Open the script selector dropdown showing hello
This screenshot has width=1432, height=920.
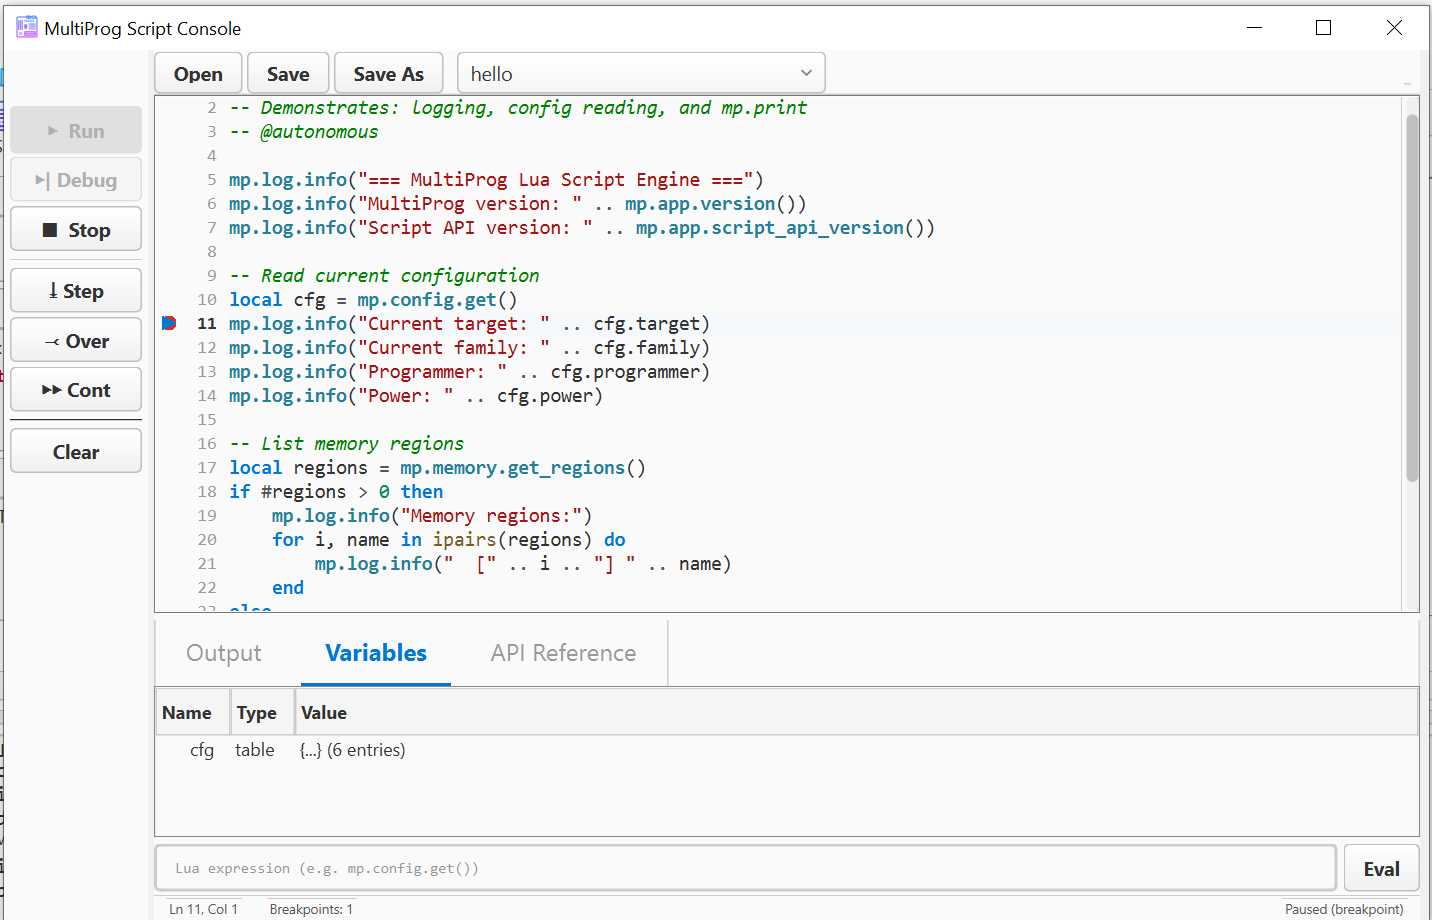[641, 74]
